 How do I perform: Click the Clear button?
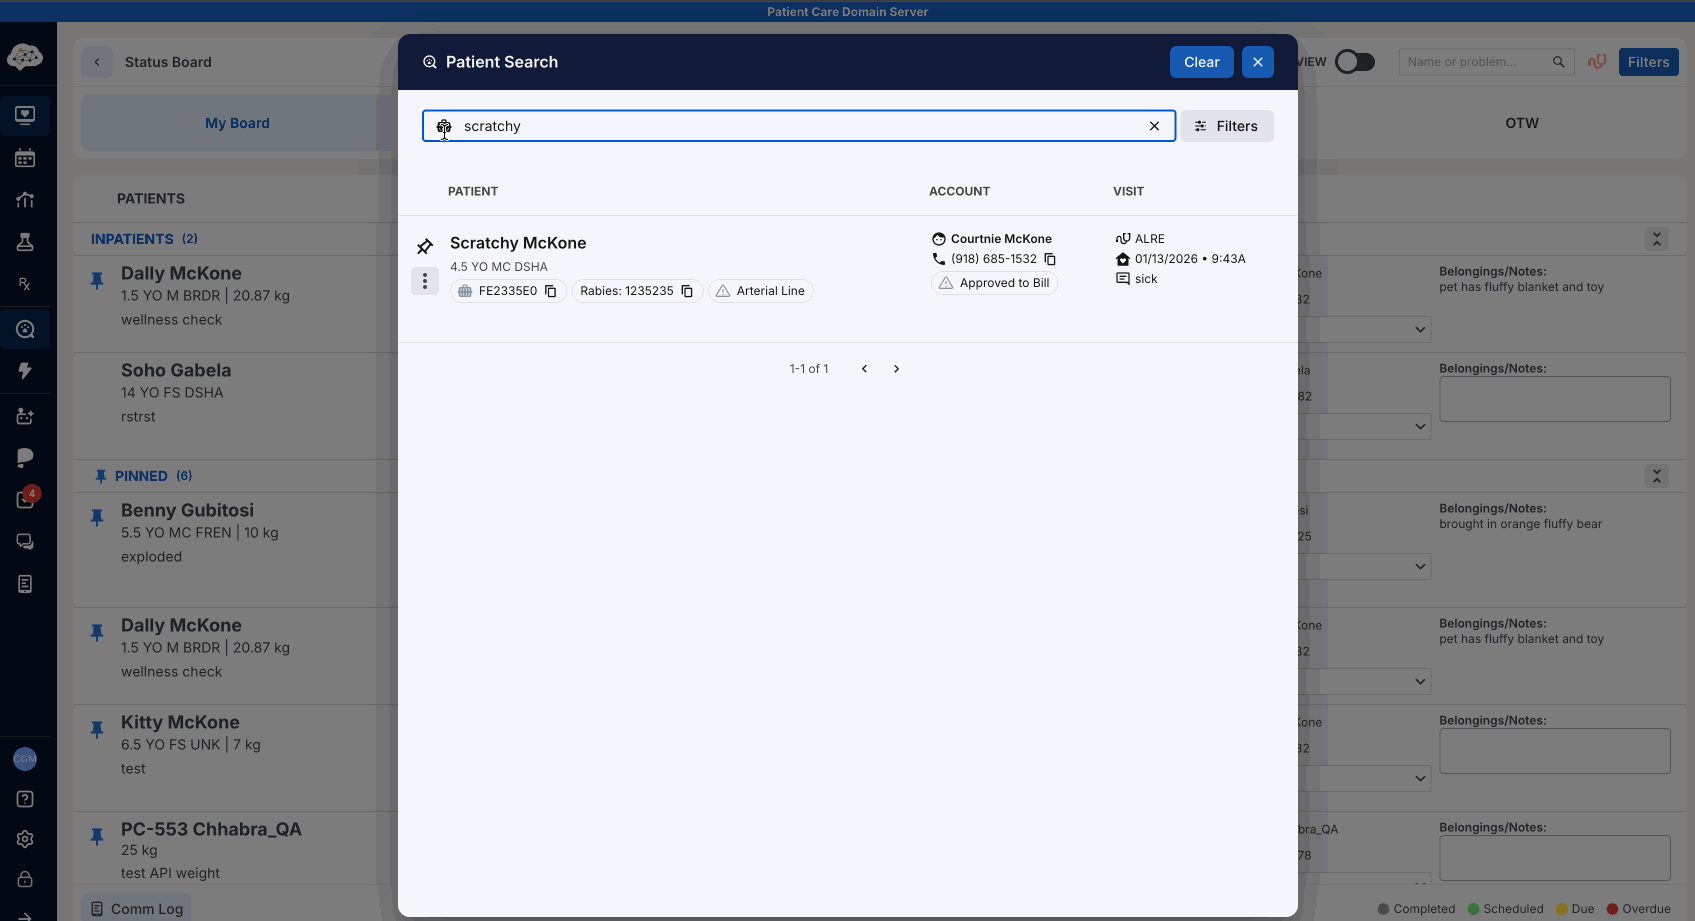pyautogui.click(x=1201, y=62)
